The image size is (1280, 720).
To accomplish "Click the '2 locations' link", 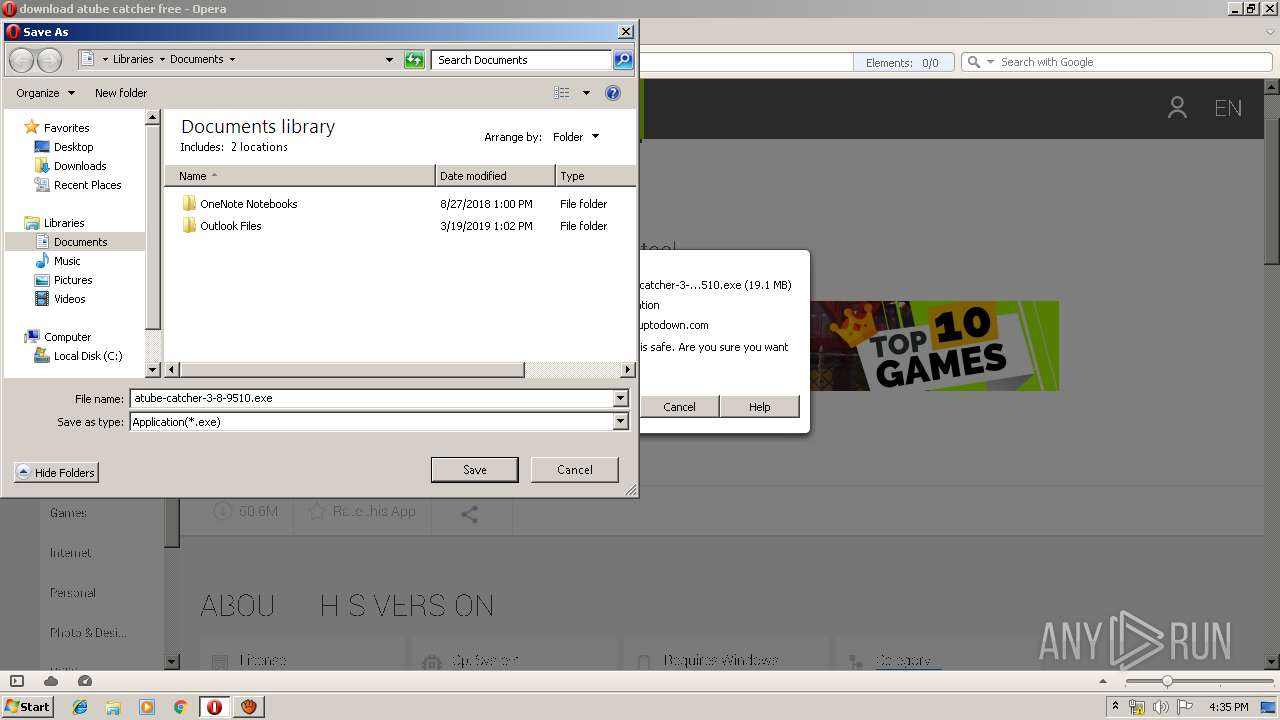I will [x=259, y=147].
